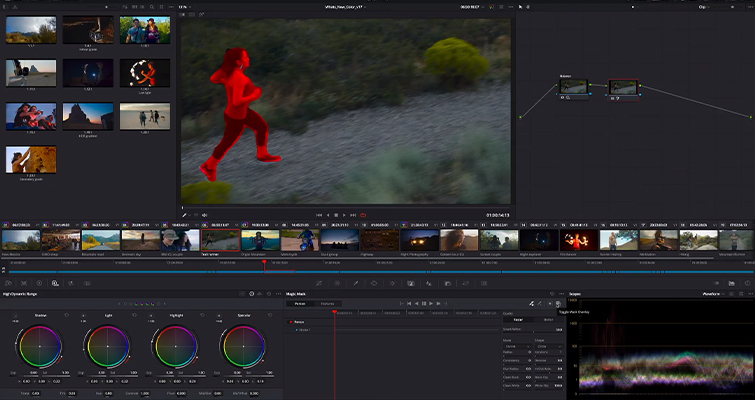Switch to the Features tab
The width and height of the screenshot is (755, 400).
[x=327, y=303]
